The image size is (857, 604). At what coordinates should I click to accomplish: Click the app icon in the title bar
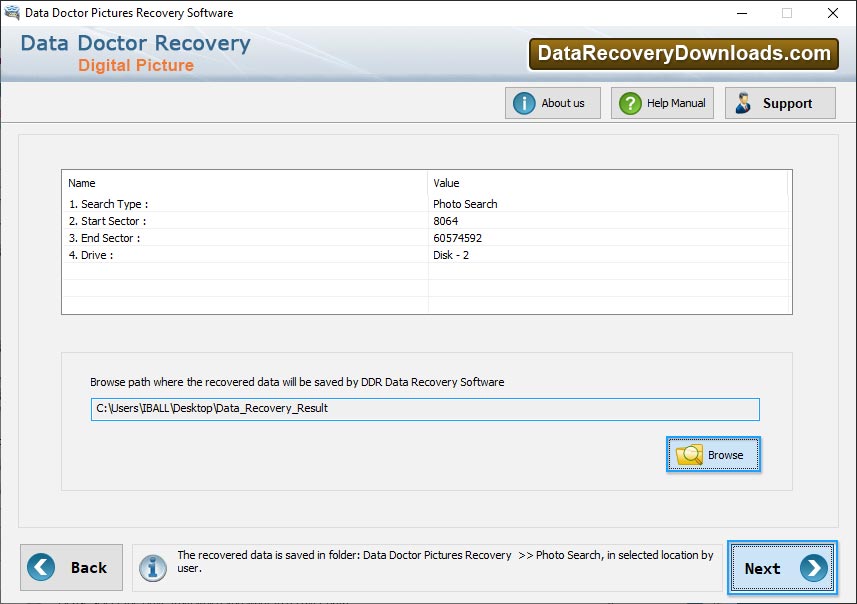click(x=12, y=12)
